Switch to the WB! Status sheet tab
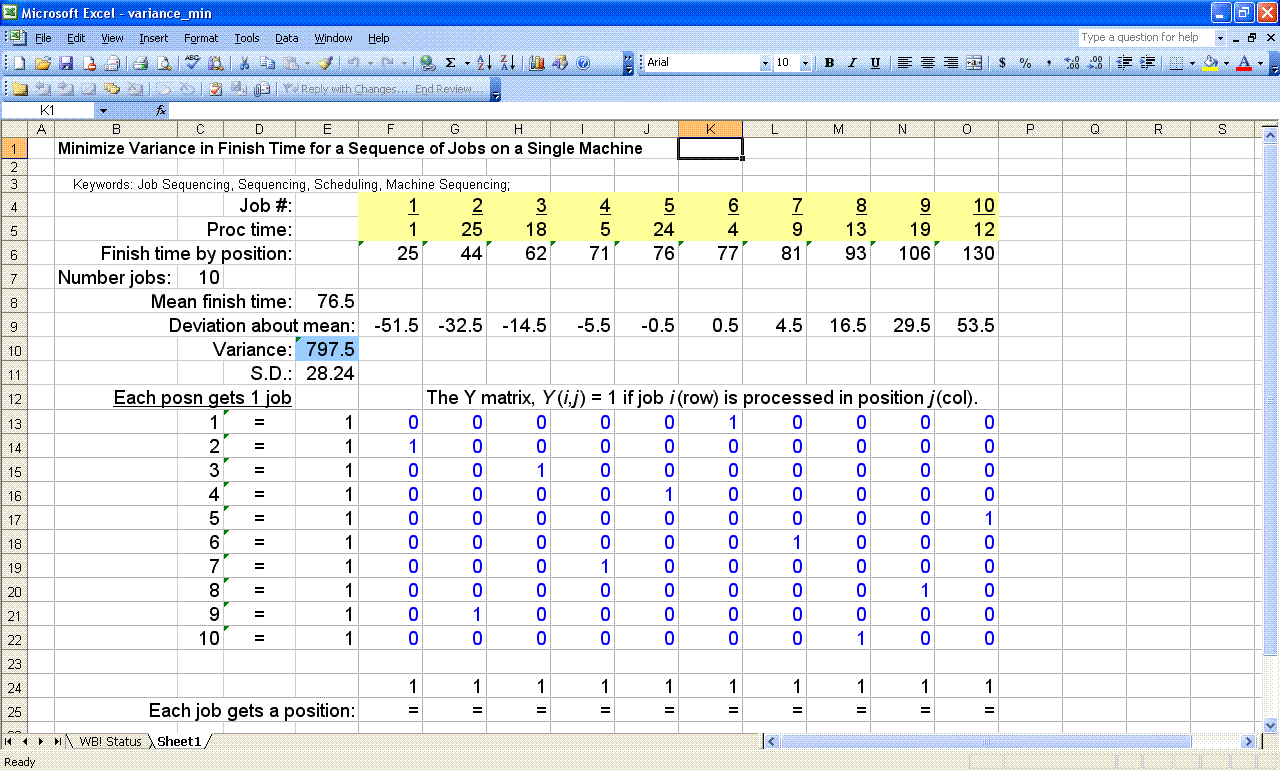The height and width of the screenshot is (770, 1280). [110, 741]
